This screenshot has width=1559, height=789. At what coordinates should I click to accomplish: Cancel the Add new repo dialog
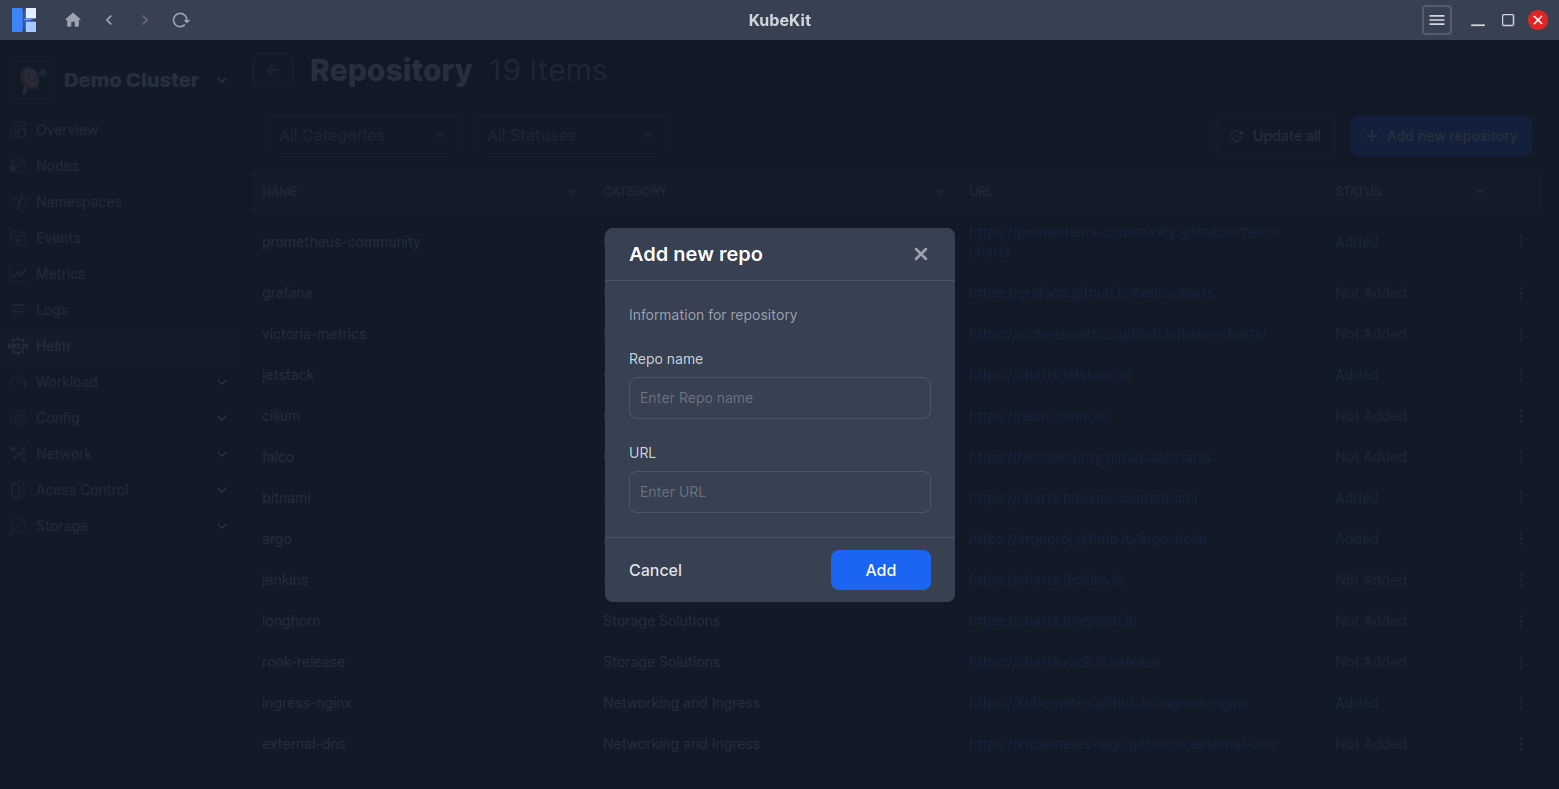click(655, 570)
